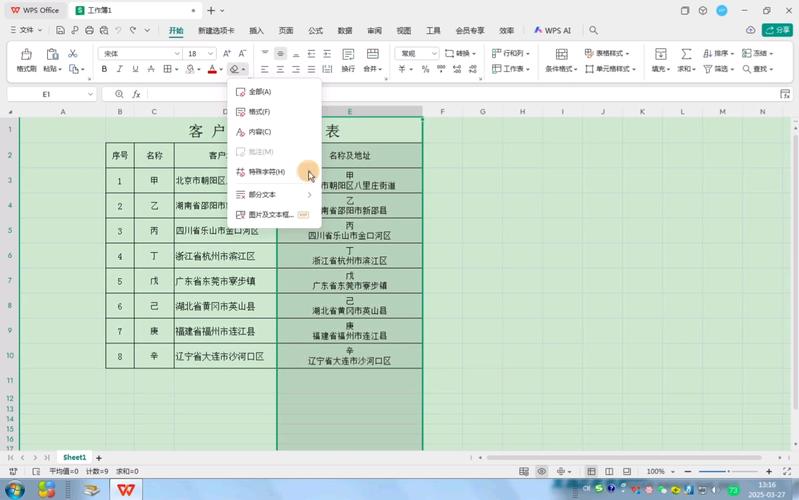The height and width of the screenshot is (500, 799).
Task: Choose Clear Contents (C) in menu
Action: [274, 132]
